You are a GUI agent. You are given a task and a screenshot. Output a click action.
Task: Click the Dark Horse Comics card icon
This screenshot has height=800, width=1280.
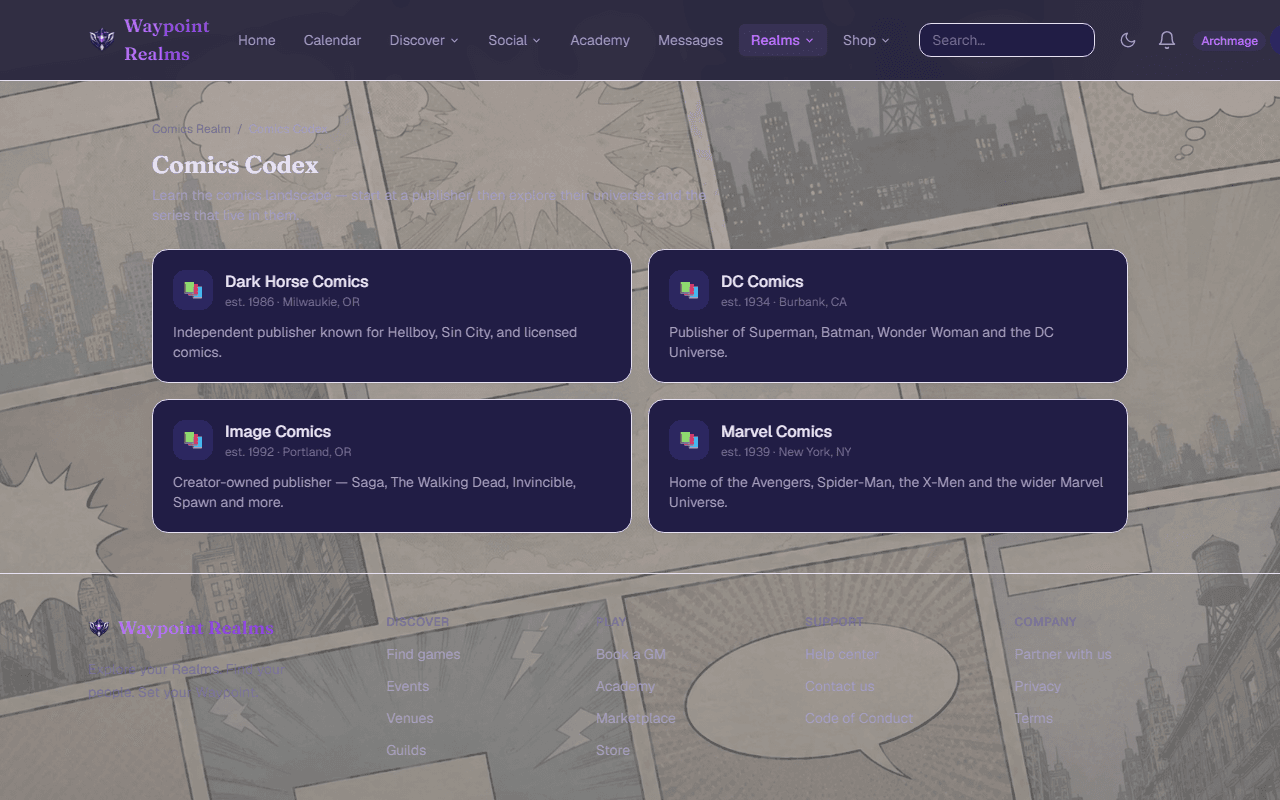click(193, 290)
